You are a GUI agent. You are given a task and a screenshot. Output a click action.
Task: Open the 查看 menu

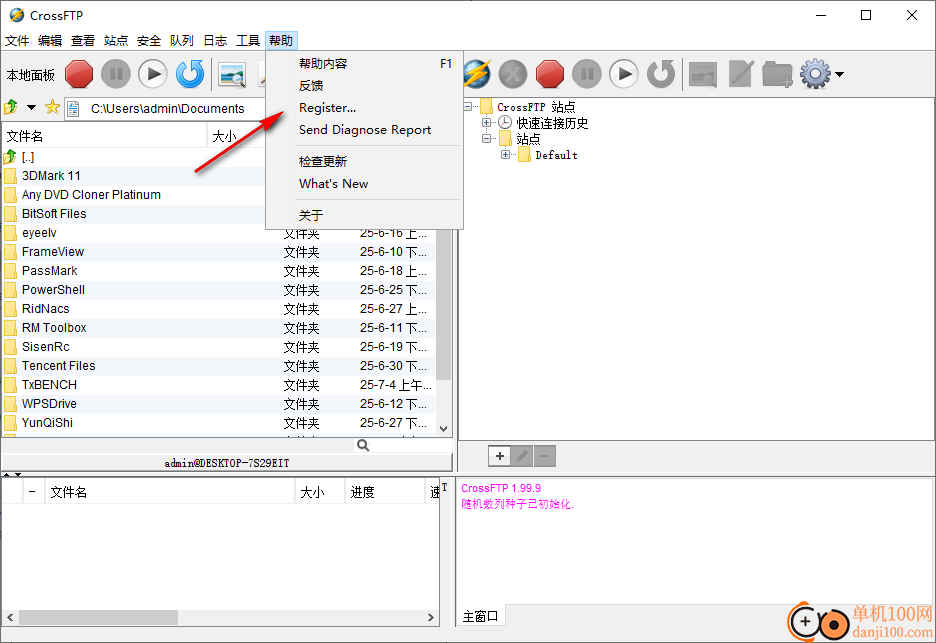[x=83, y=41]
